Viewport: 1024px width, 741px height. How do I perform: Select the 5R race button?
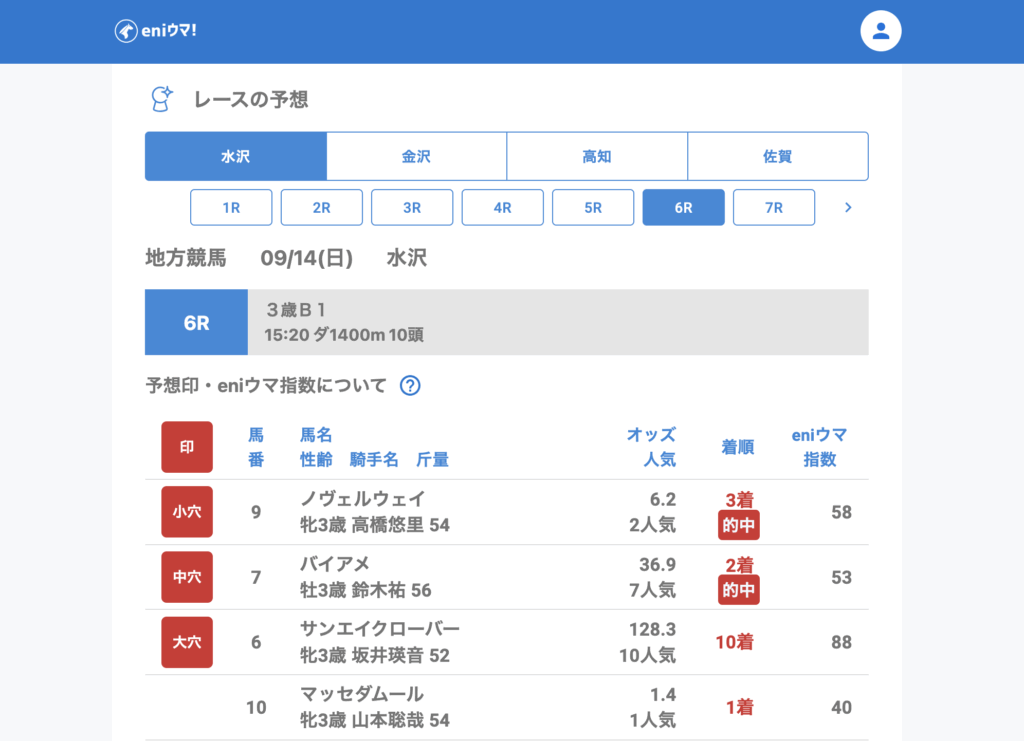point(593,208)
